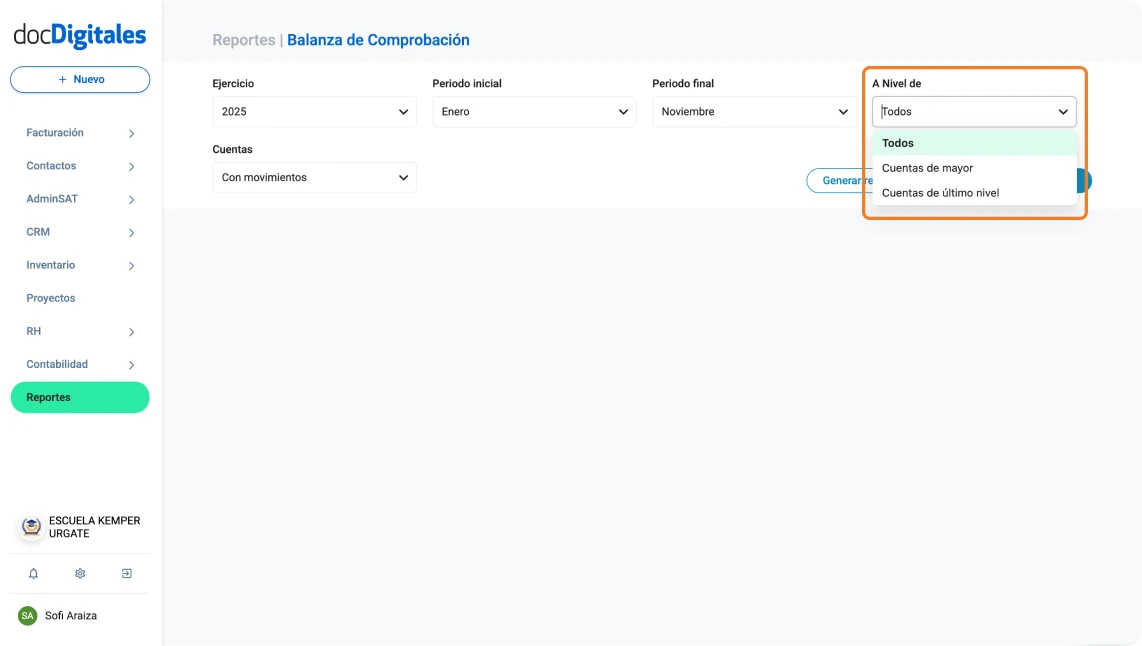Expand the CRM sidebar section
The image size is (1142, 646).
pyautogui.click(x=80, y=231)
